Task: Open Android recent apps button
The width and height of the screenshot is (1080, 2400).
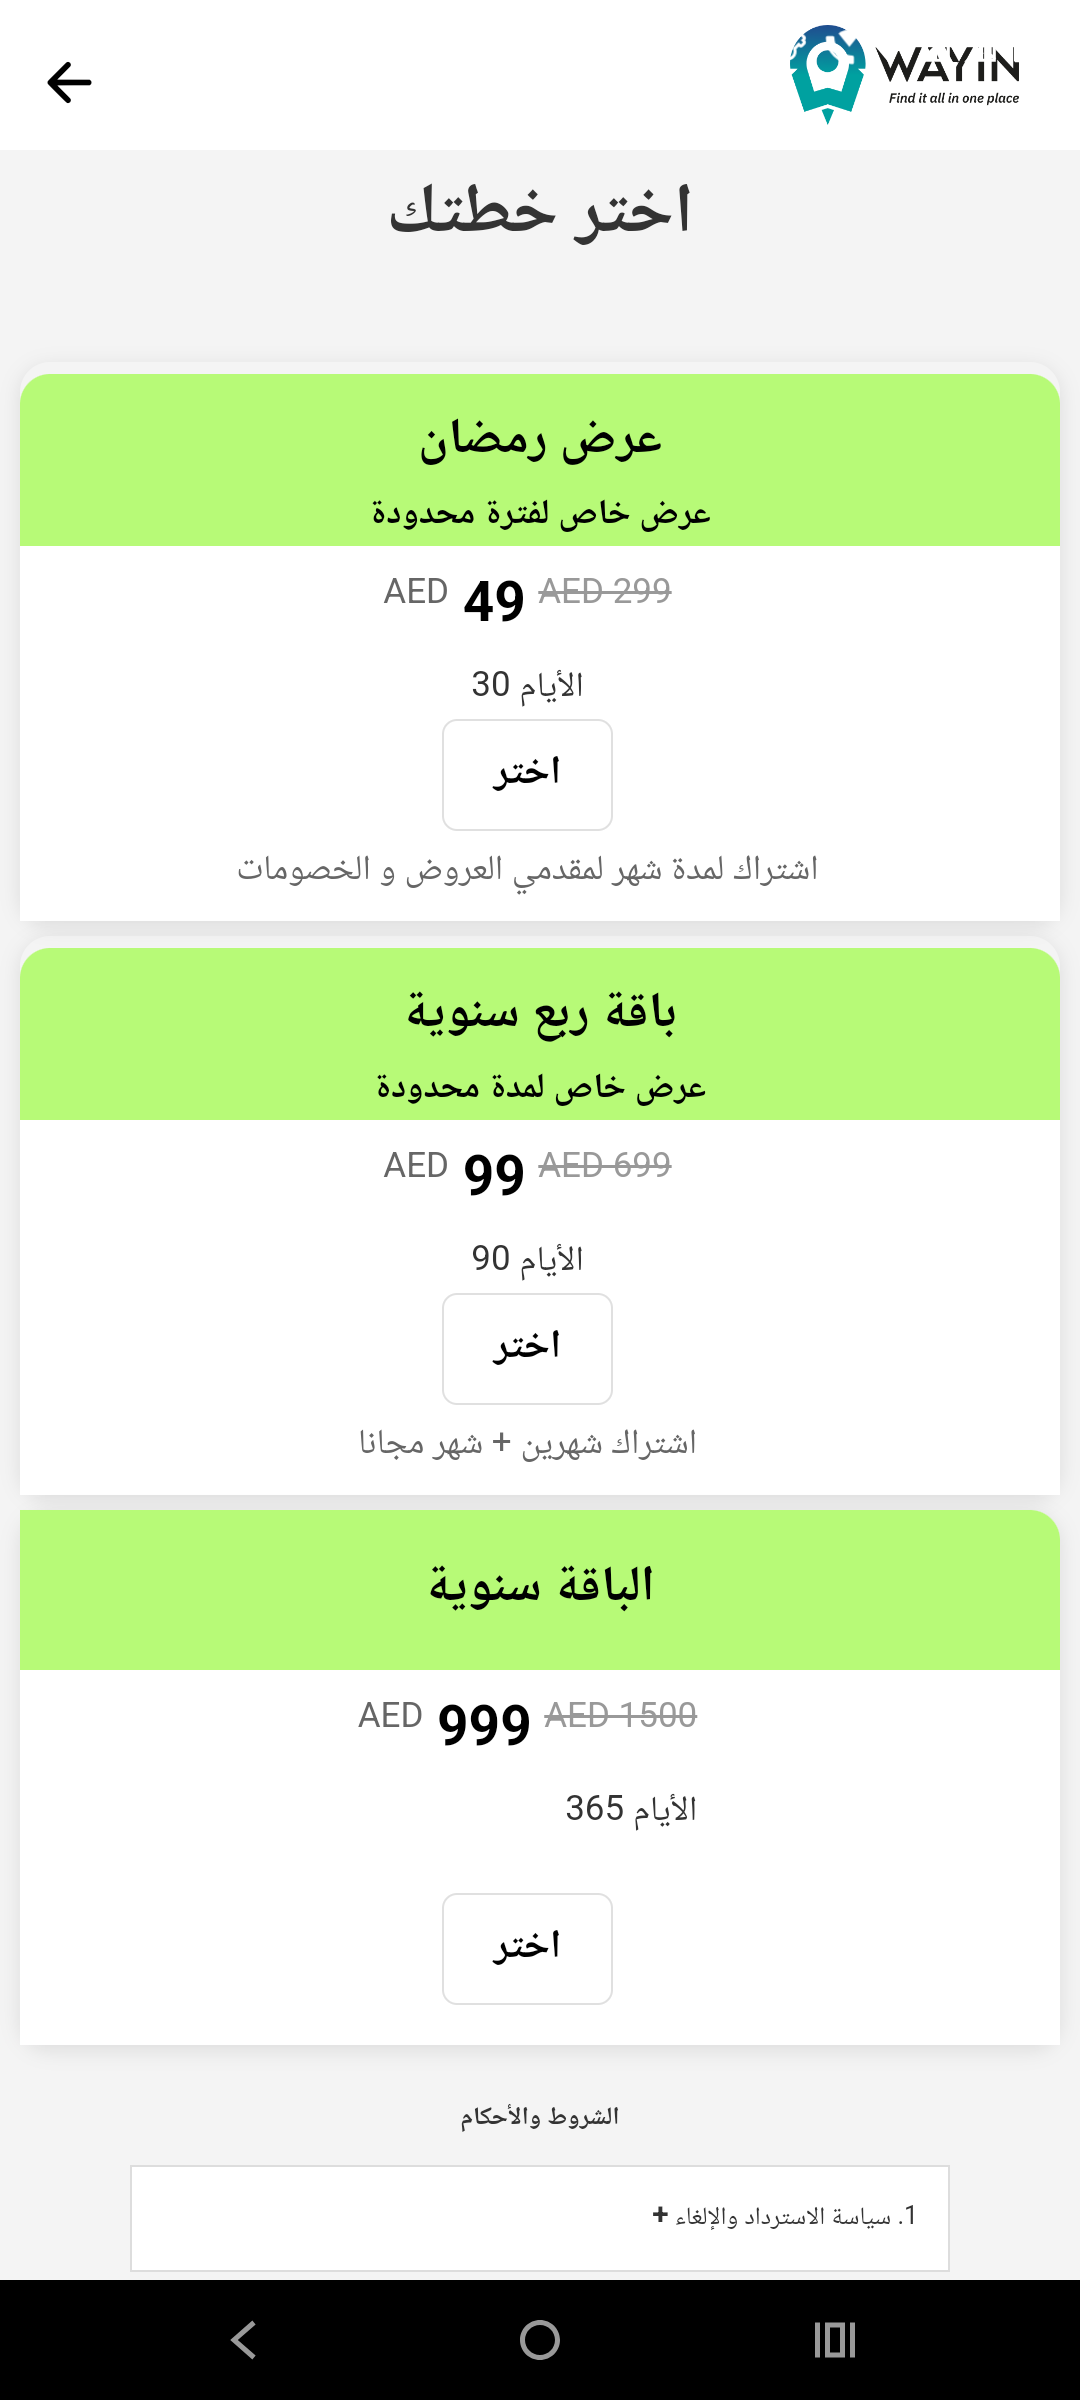Action: [x=835, y=2340]
